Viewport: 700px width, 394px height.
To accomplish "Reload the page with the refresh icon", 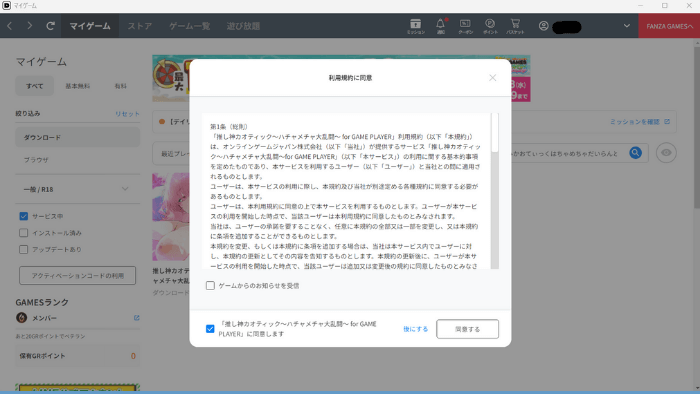I will 50,26.
